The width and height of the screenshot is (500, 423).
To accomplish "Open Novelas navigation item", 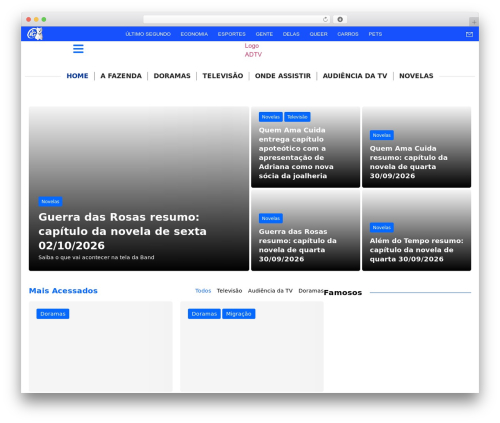I will (416, 76).
